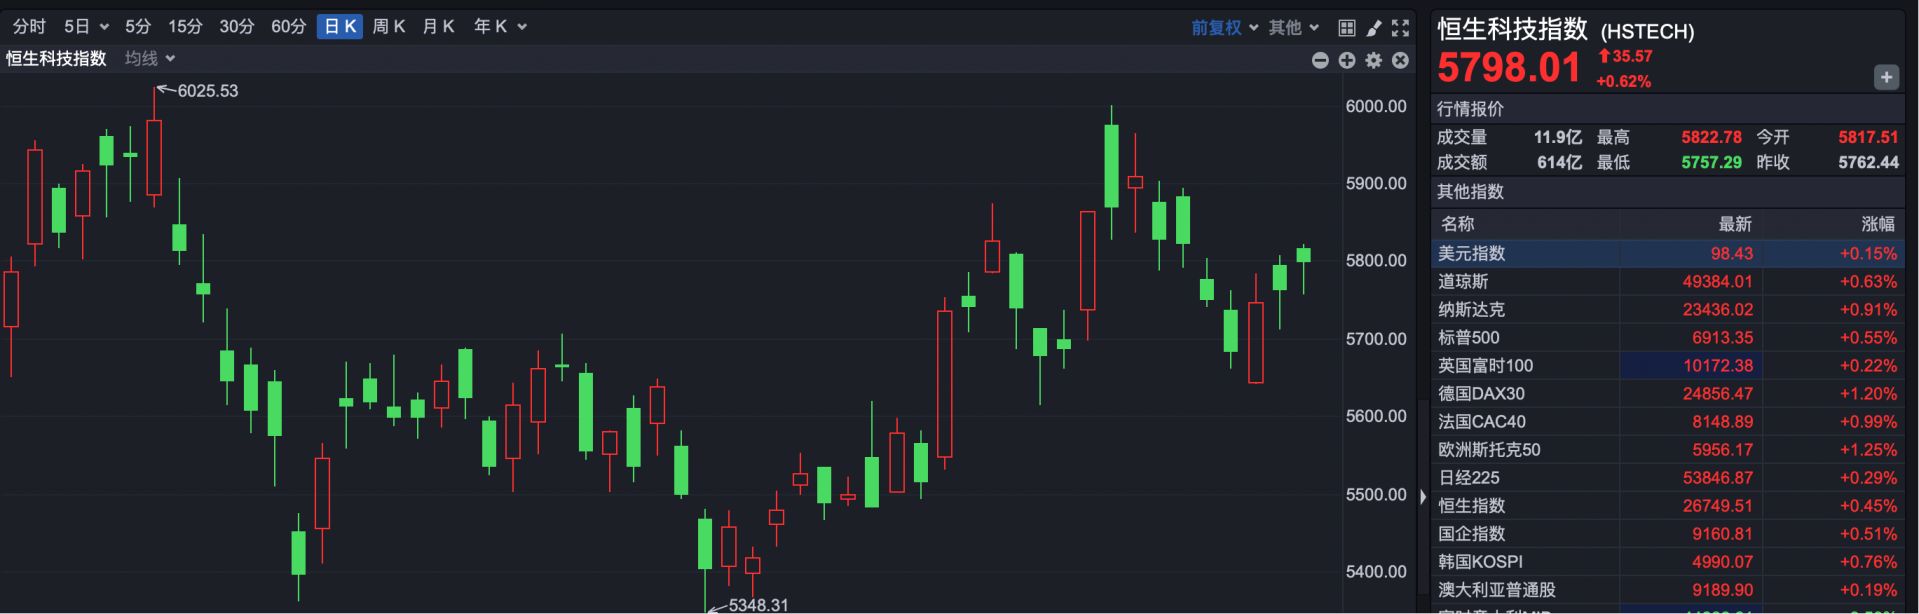Open the multi-chart grid layout icon
Screen dimensions: 1919x614
point(1347,28)
